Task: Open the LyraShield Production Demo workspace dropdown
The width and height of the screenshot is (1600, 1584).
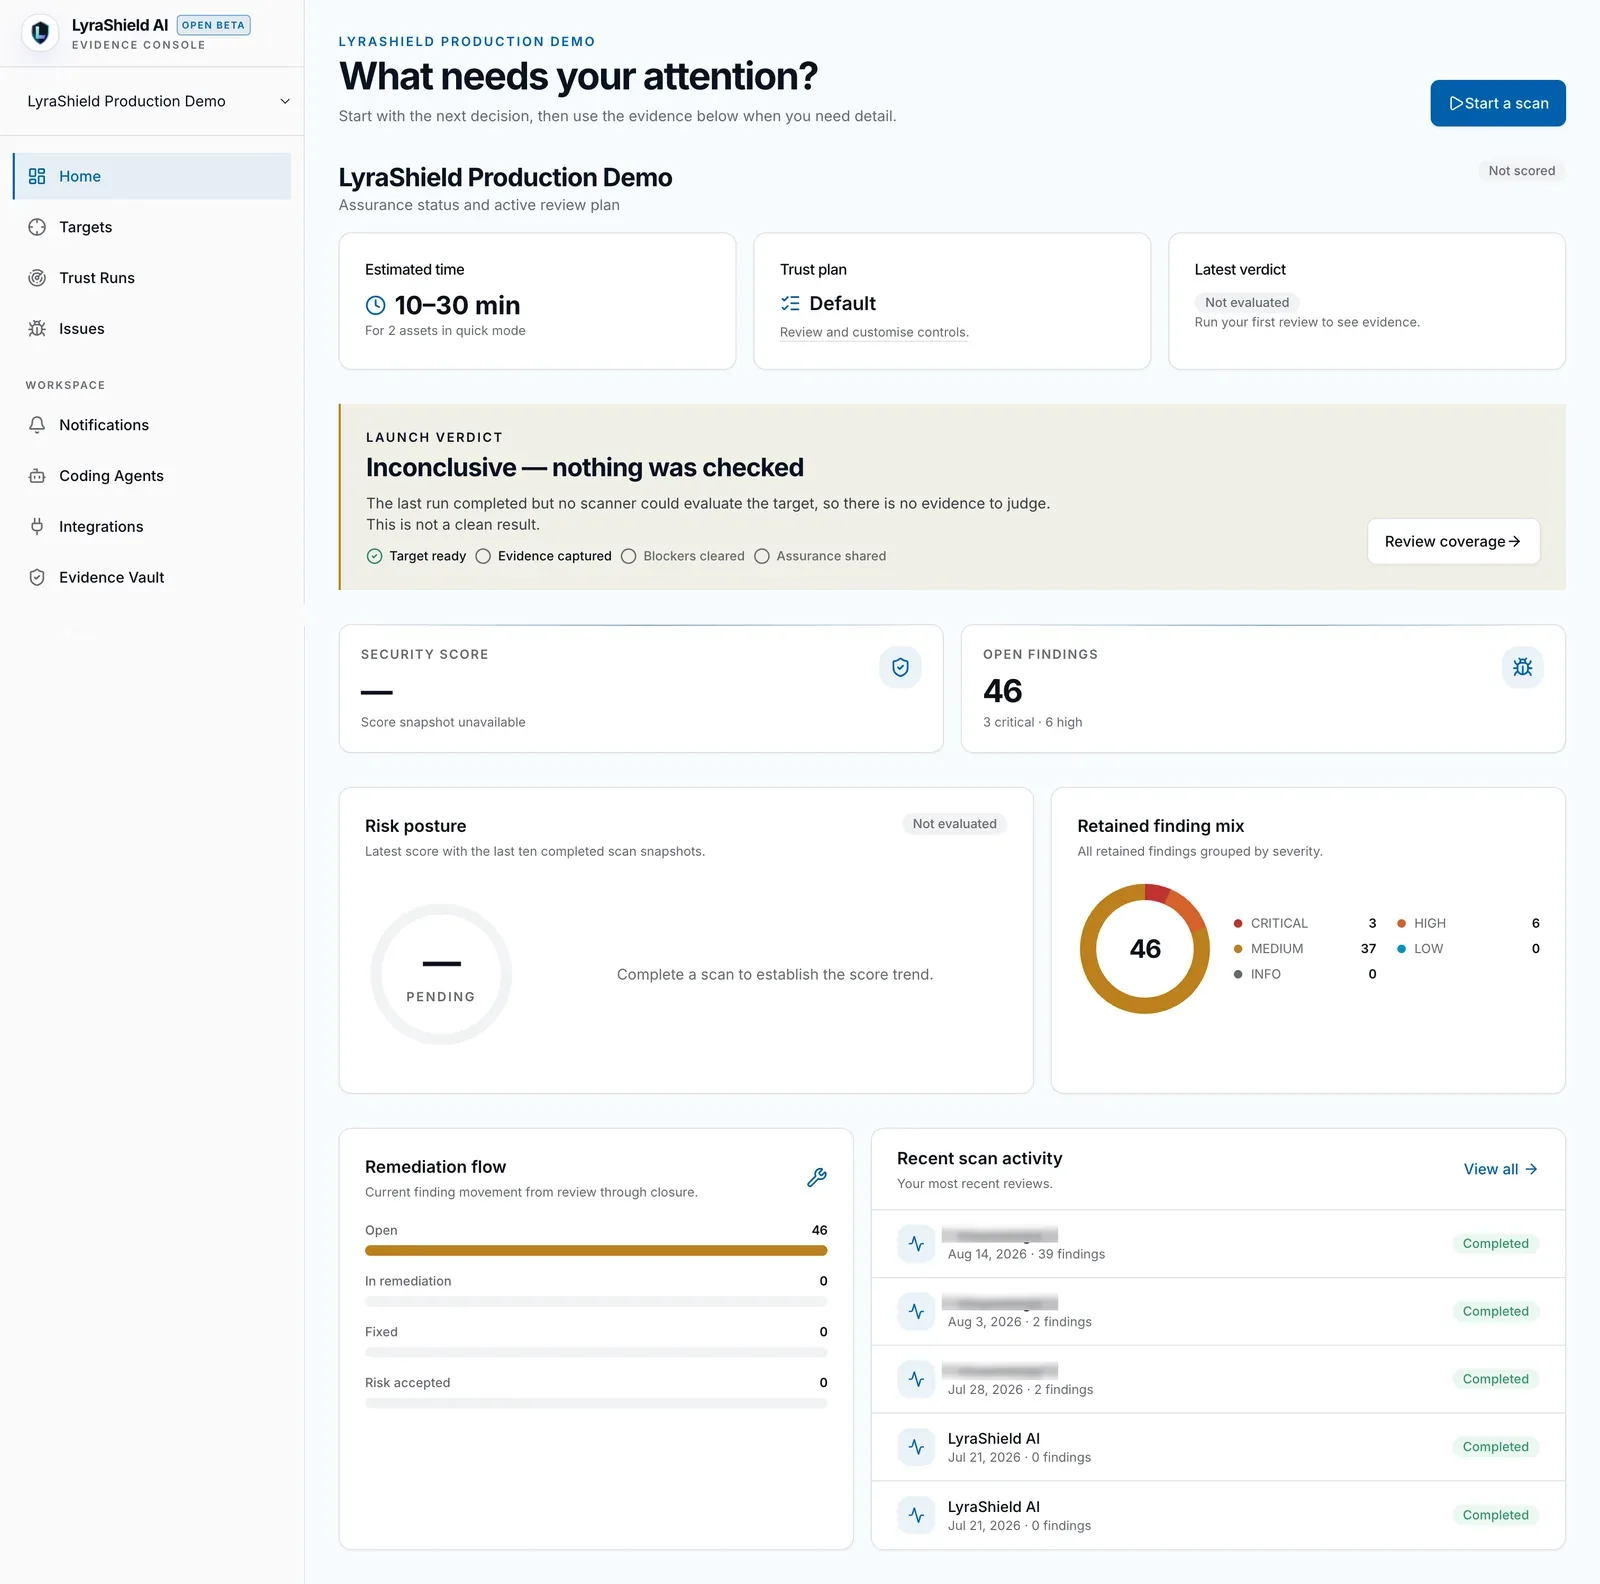Action: 158,101
